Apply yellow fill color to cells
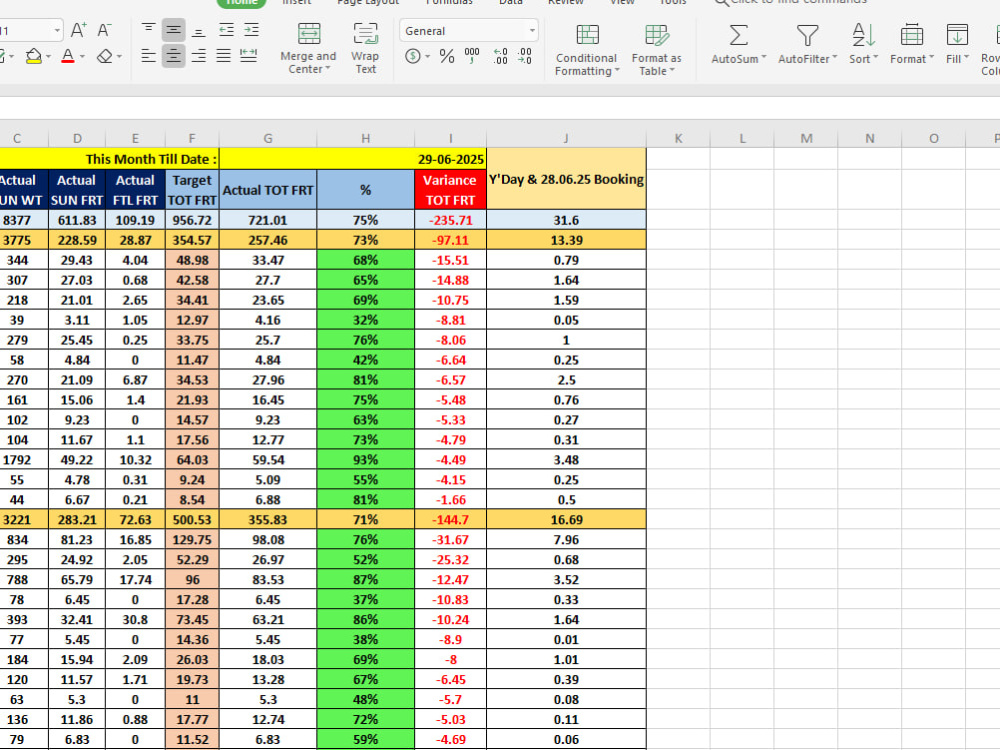The width and height of the screenshot is (1000, 750). [34, 56]
